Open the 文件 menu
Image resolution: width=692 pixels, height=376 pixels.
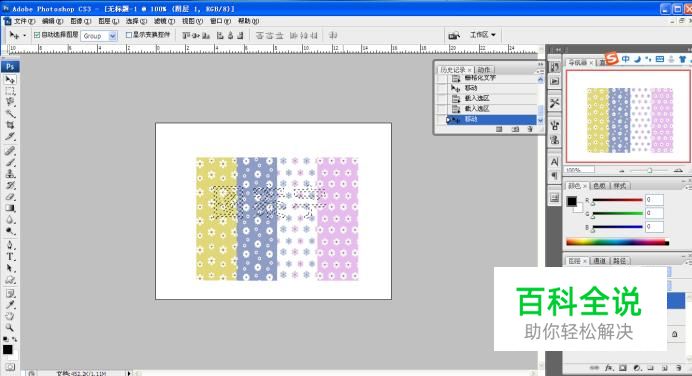tap(24, 21)
